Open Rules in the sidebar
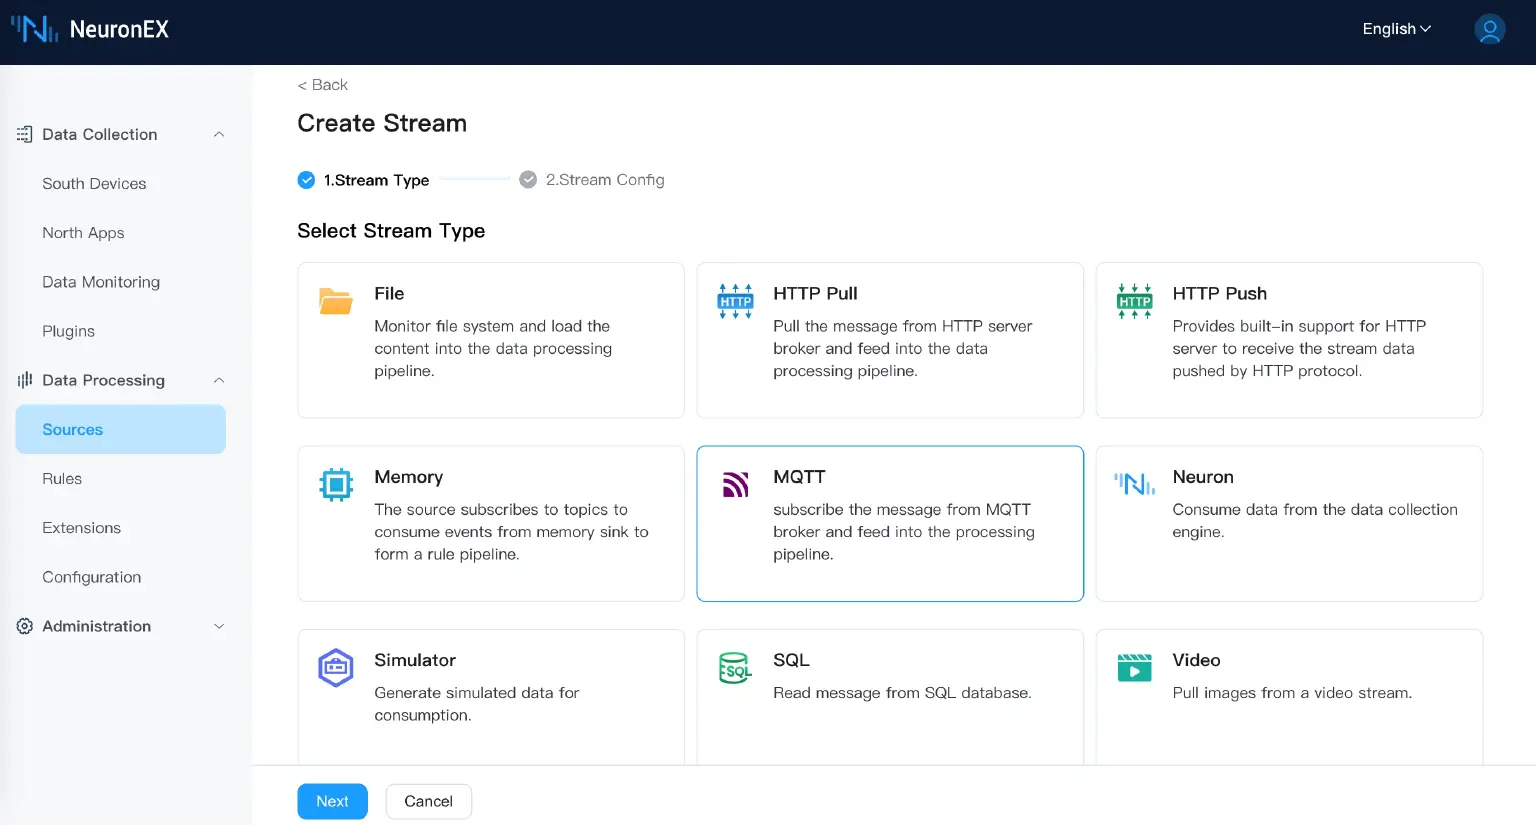This screenshot has height=825, width=1536. click(x=62, y=478)
